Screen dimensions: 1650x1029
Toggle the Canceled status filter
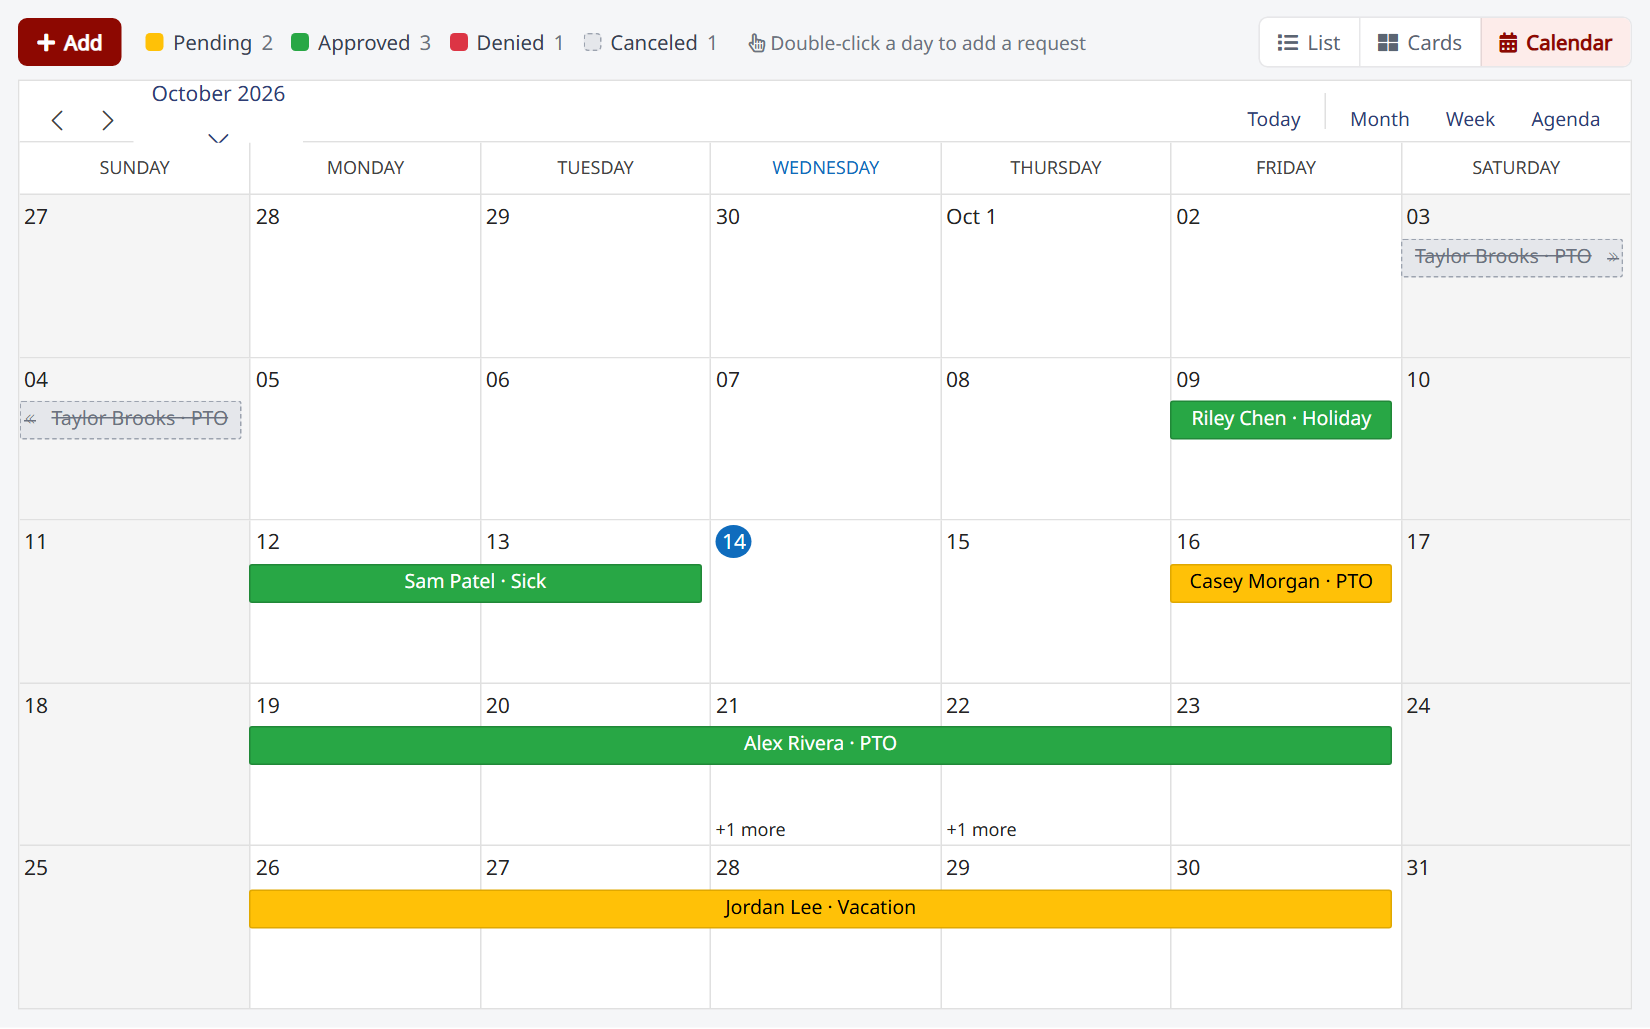(x=650, y=43)
